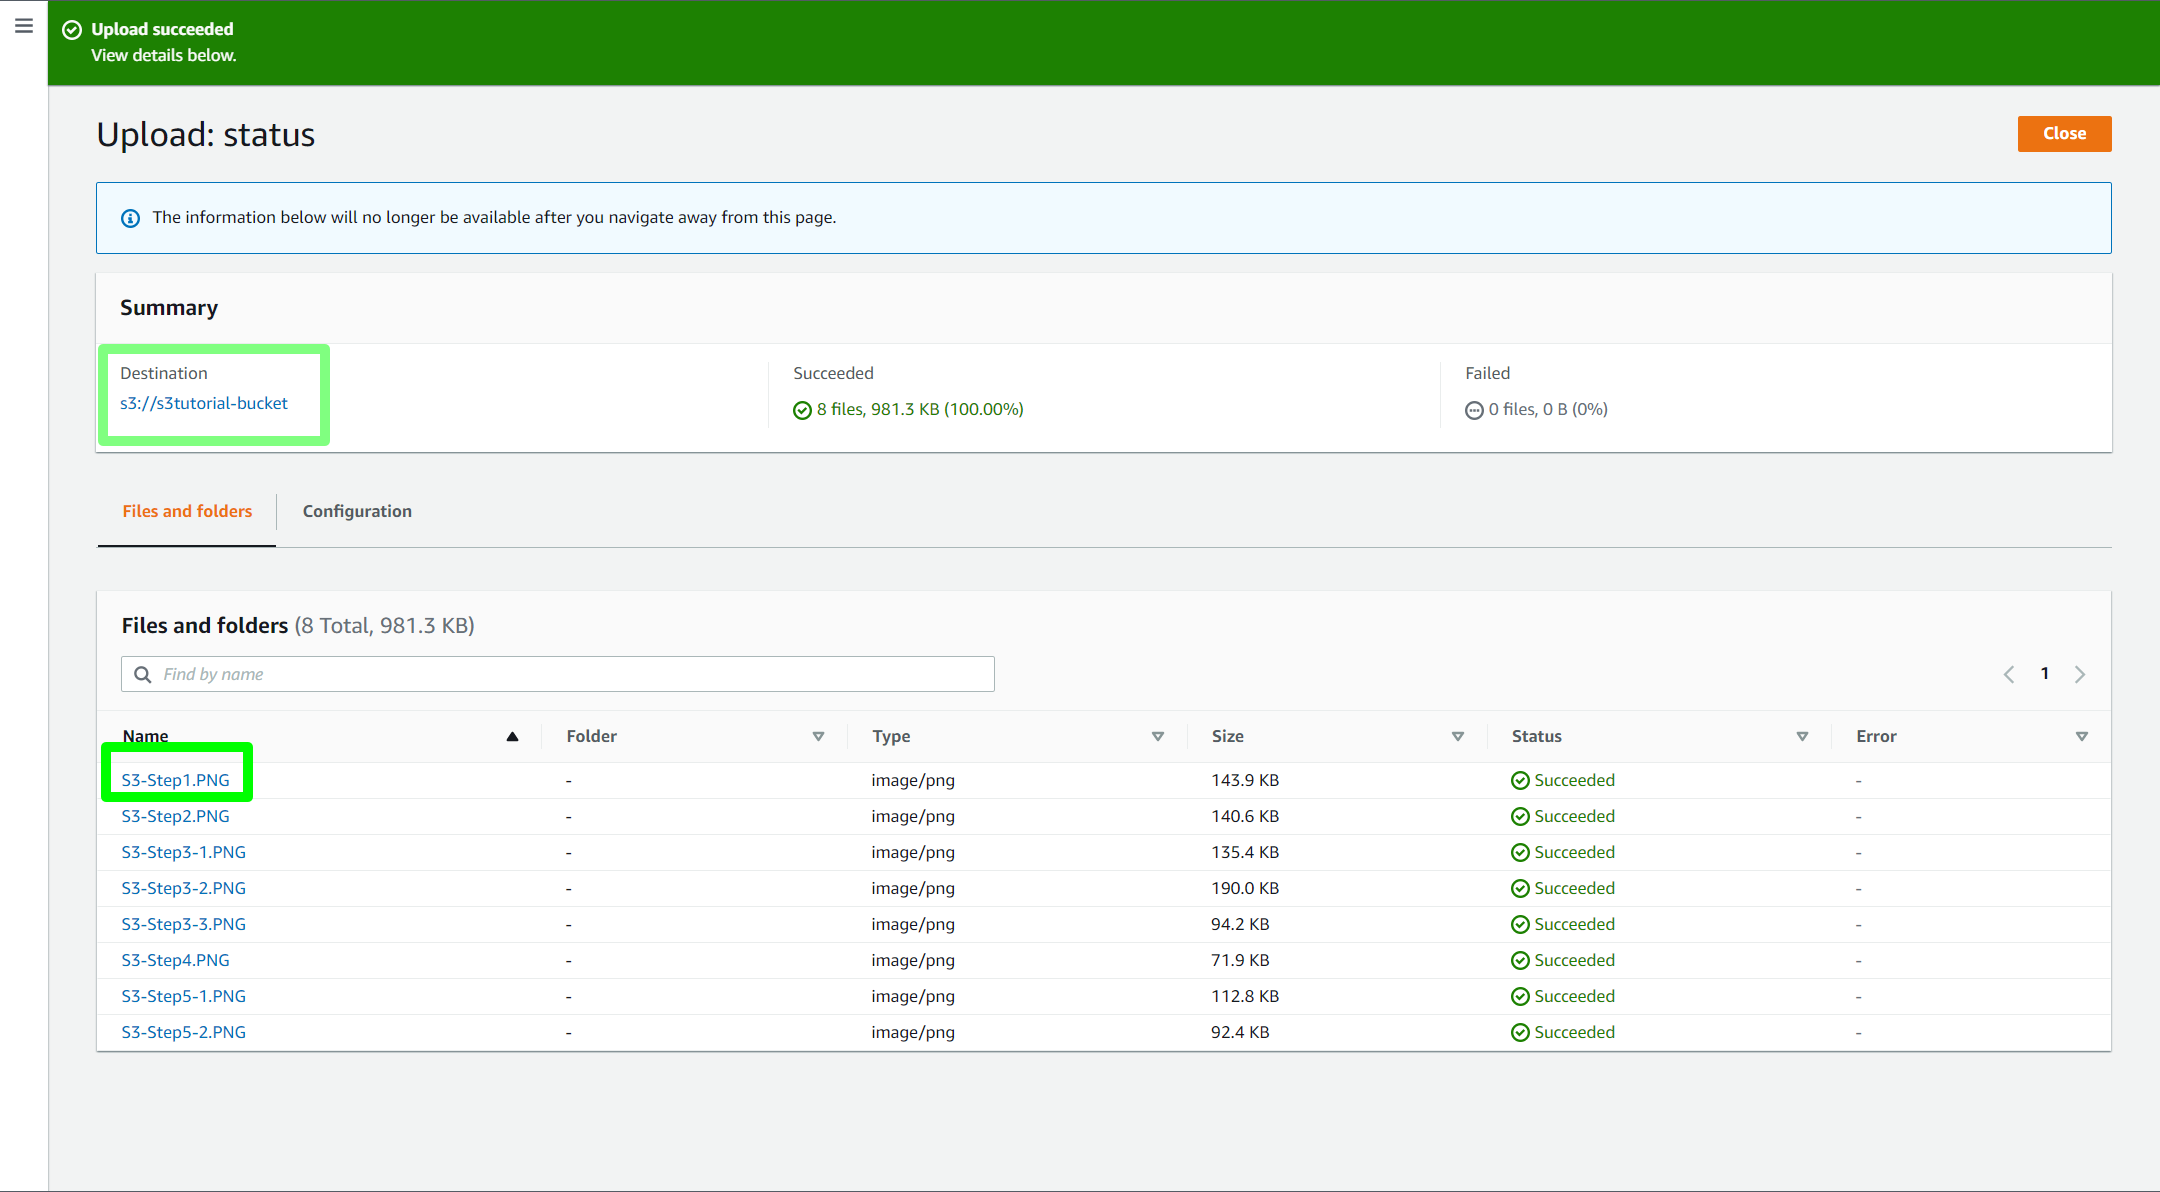Click the Upload succeeded checkmark icon
Image resolution: width=2160 pixels, height=1192 pixels.
click(72, 30)
